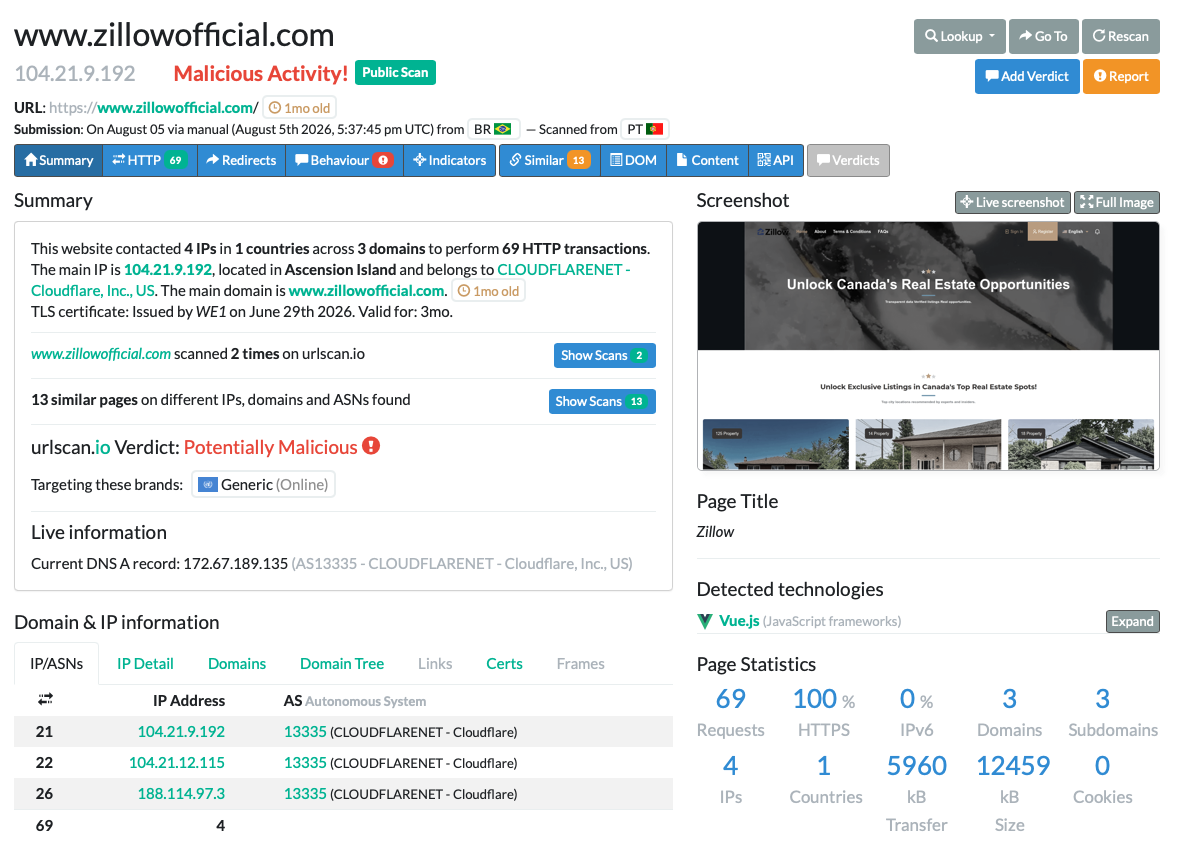The height and width of the screenshot is (861, 1180).
Task: Click the Potentially Malicious warning icon
Action: pos(371,446)
